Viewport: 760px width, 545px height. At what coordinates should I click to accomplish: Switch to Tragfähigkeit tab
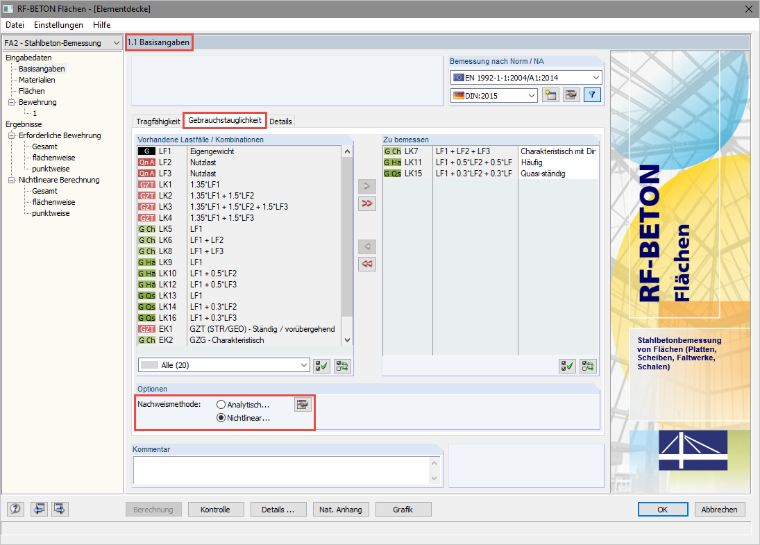(x=158, y=121)
